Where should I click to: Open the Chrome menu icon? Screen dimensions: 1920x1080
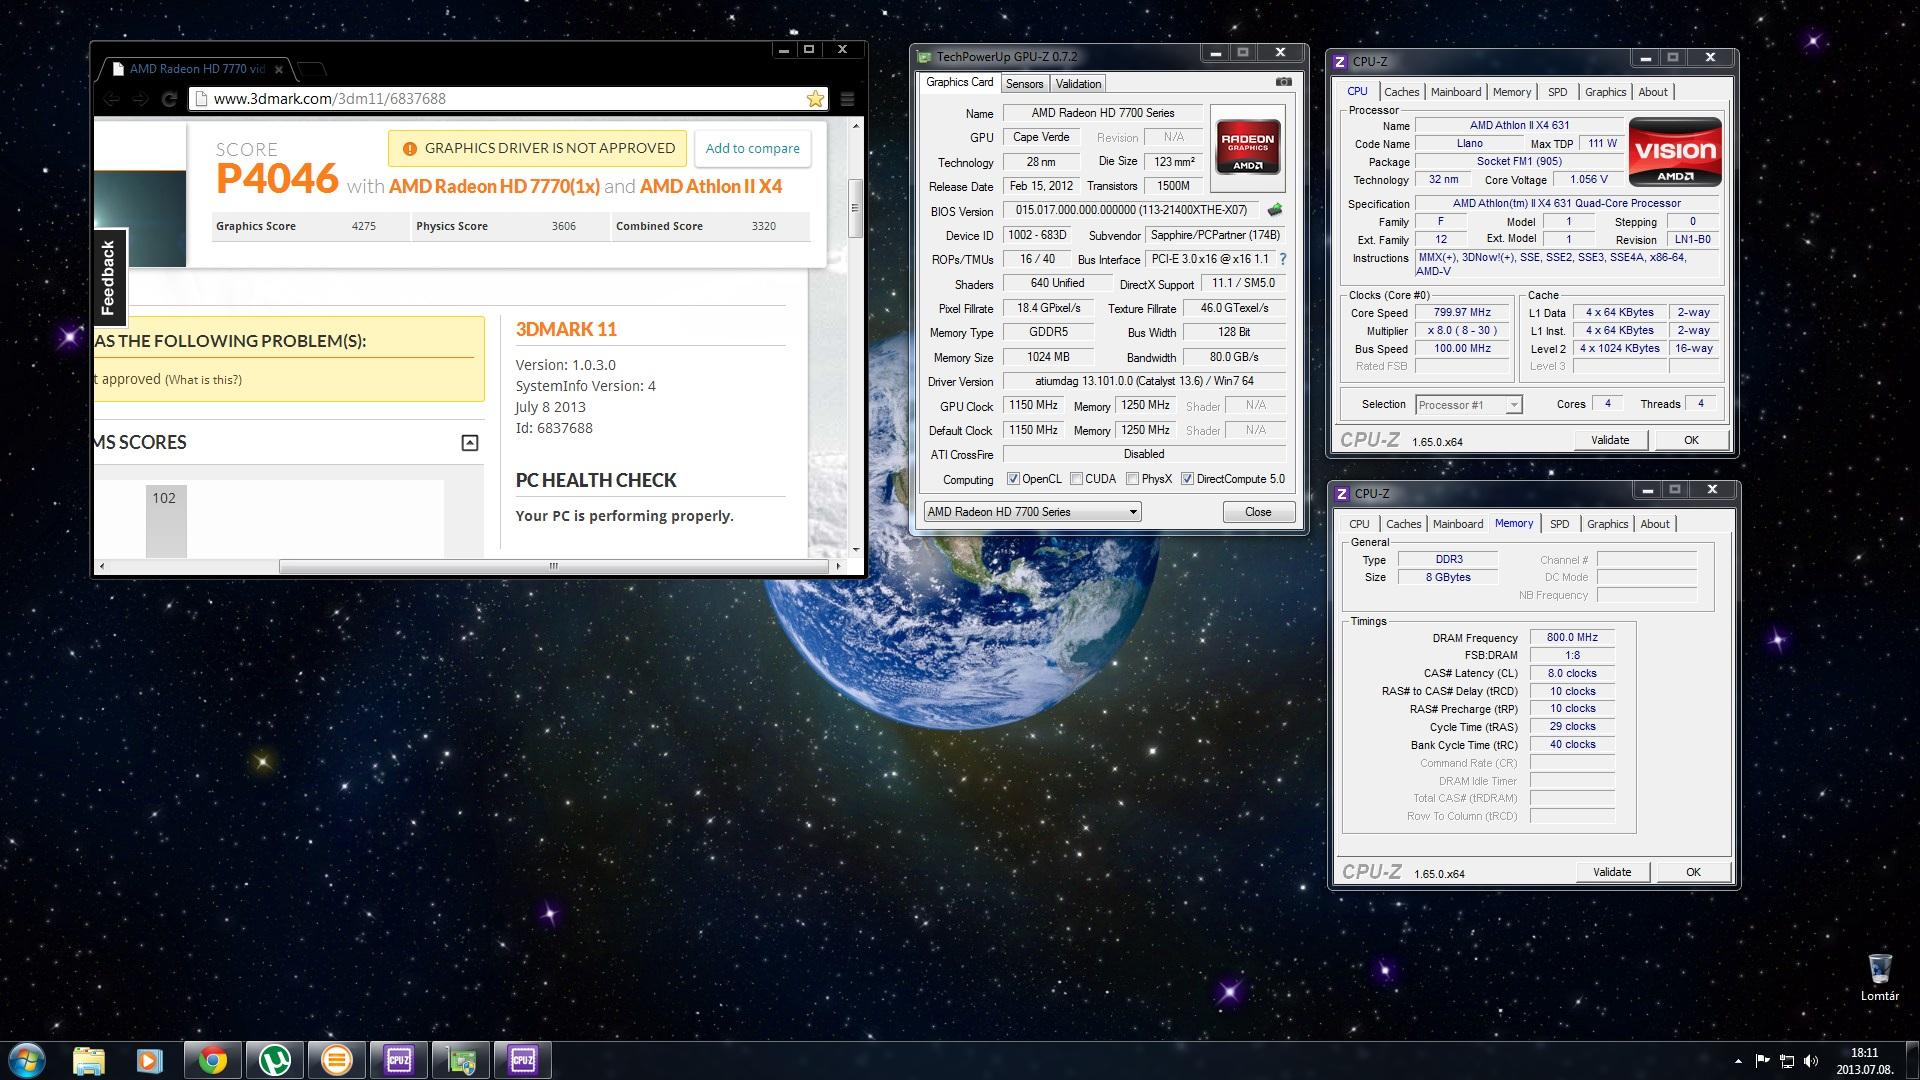click(847, 98)
